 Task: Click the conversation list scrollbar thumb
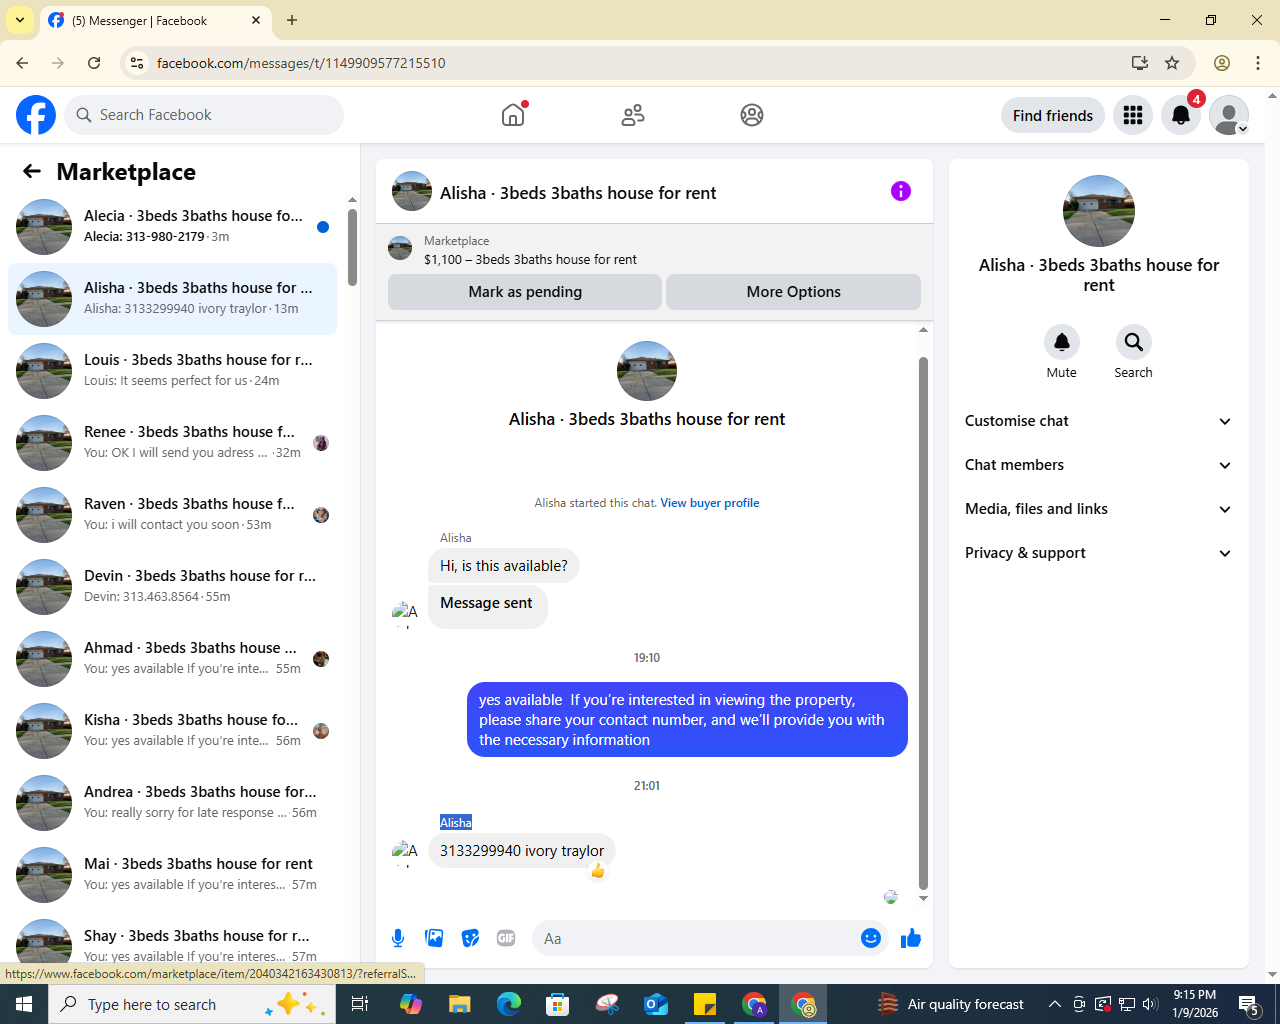point(352,247)
